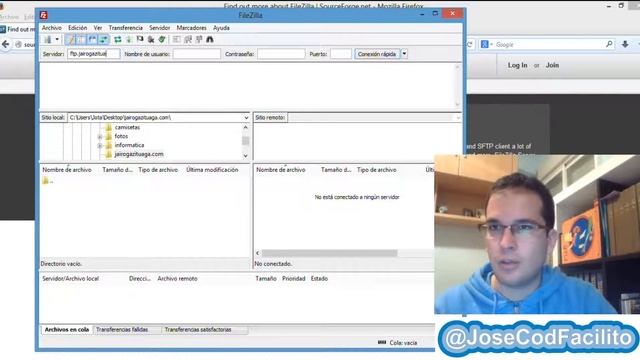Sort remote files by Tipo de archivo
The width and height of the screenshot is (640, 360).
coord(376,170)
